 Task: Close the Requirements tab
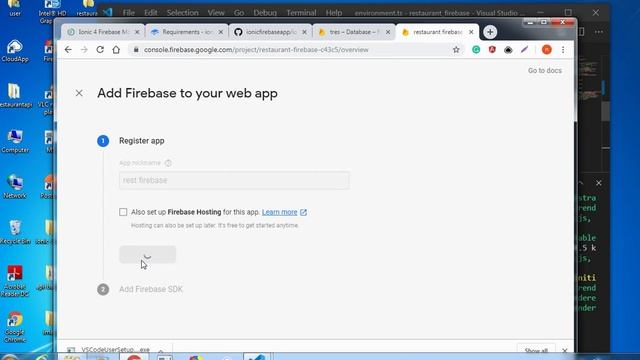[221, 32]
